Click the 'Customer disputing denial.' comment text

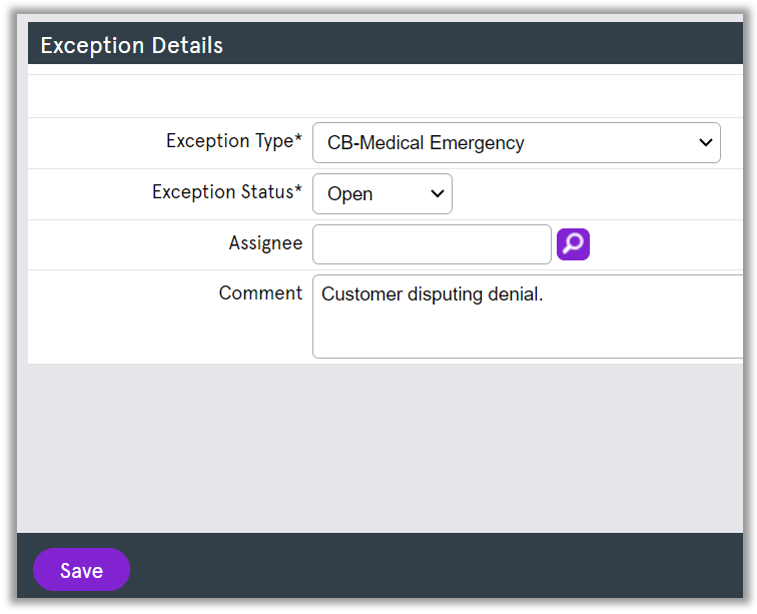point(432,294)
